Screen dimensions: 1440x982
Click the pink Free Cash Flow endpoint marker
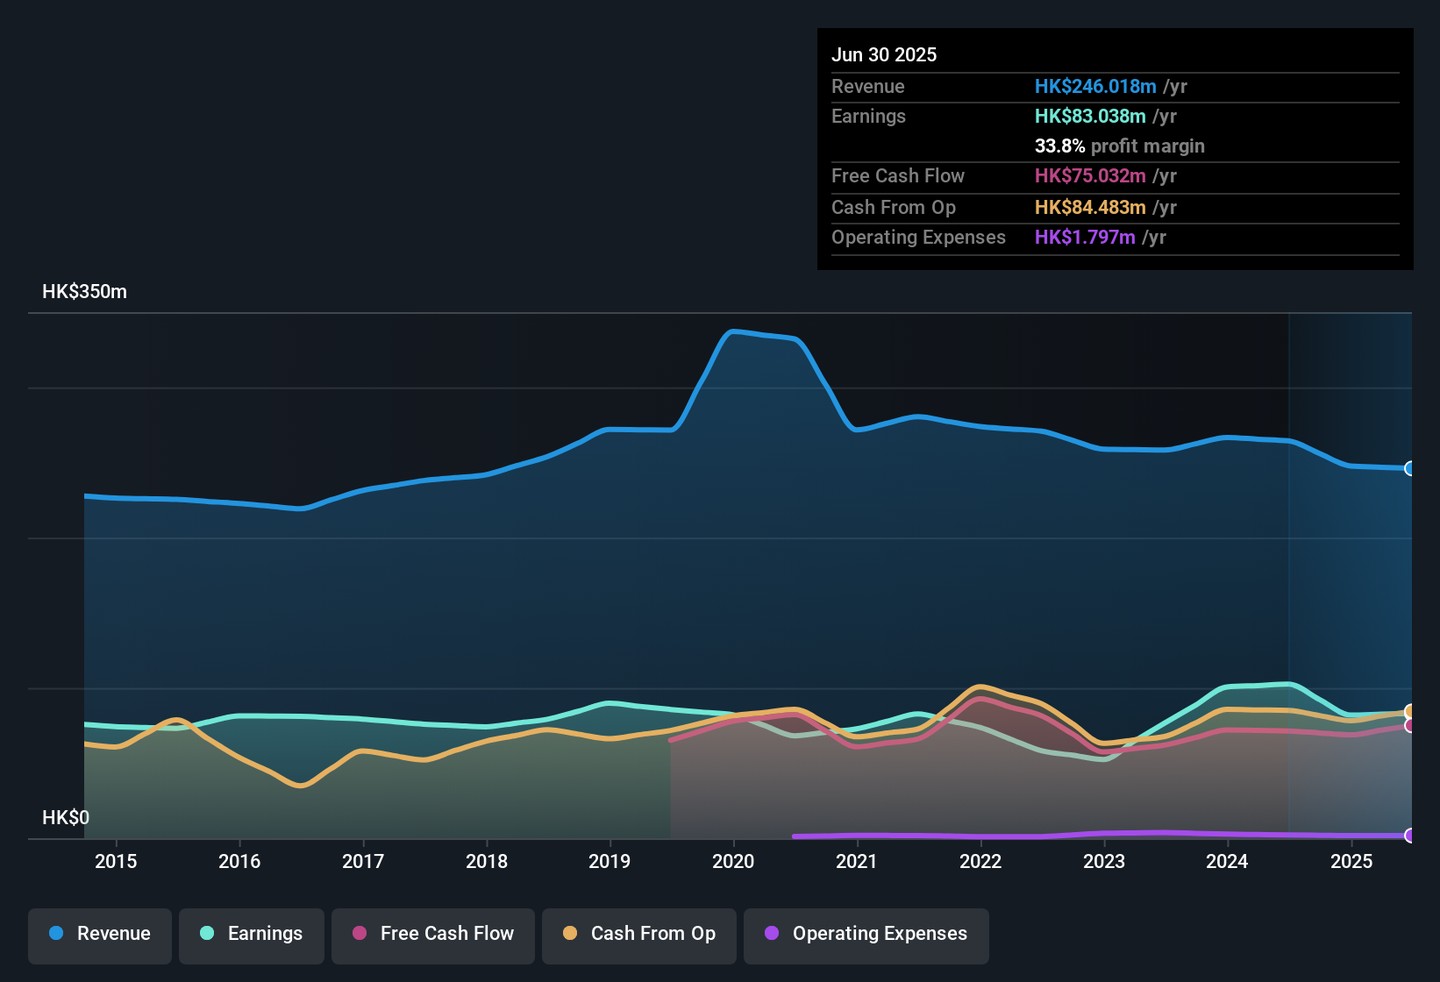point(1410,725)
